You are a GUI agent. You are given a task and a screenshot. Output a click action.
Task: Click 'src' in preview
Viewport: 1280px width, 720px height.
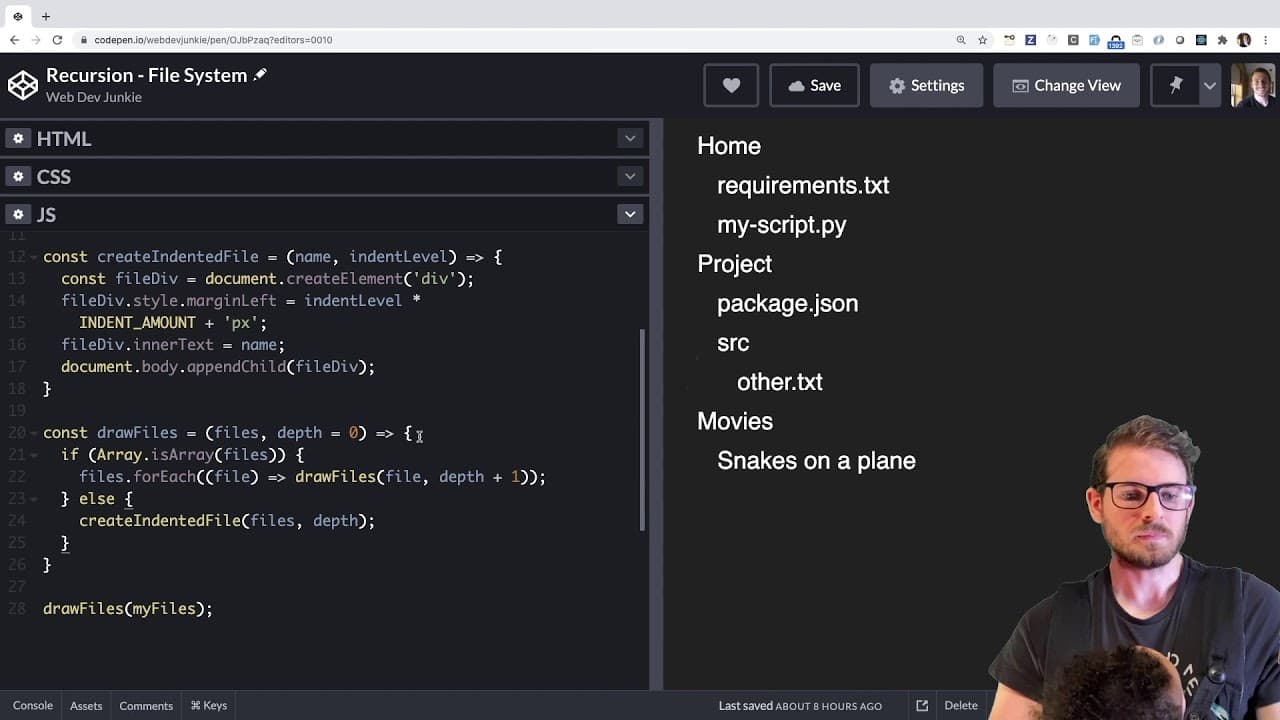pos(733,343)
